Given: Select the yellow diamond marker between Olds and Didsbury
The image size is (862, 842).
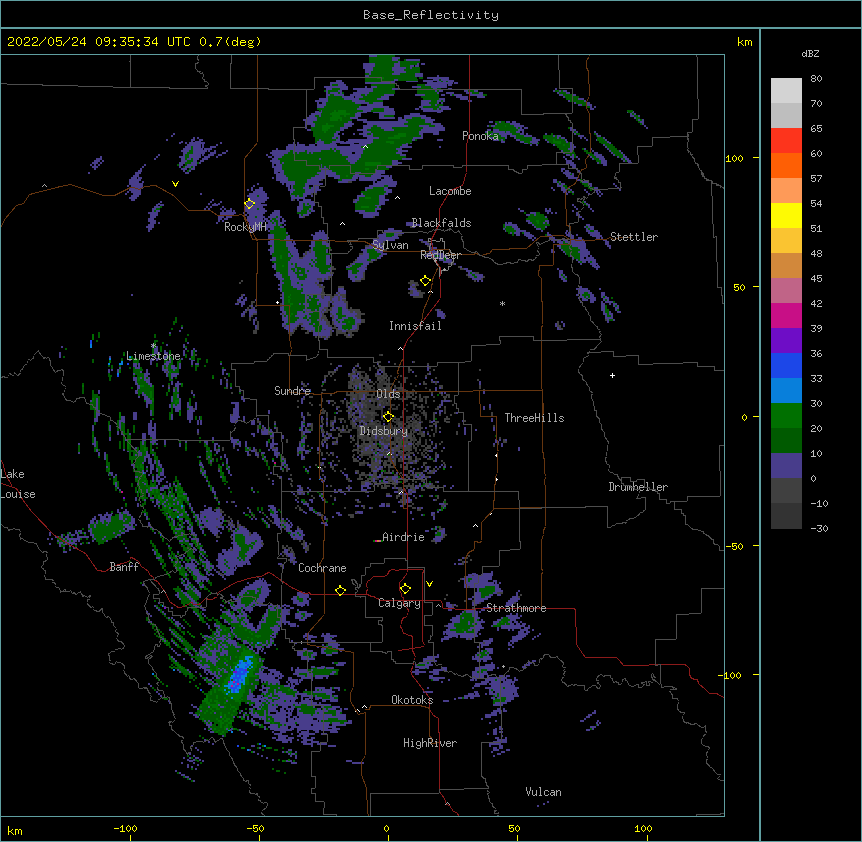Looking at the screenshot, I should tap(388, 417).
